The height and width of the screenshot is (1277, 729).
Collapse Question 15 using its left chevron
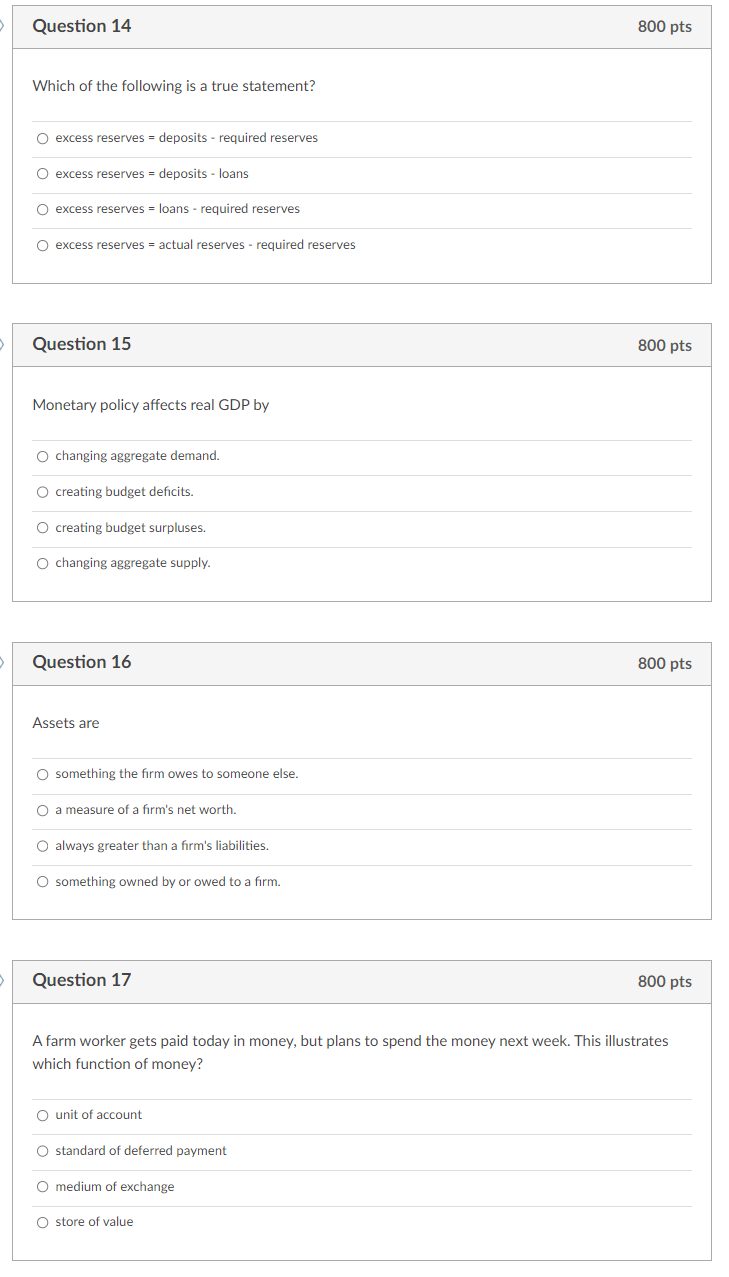2,344
